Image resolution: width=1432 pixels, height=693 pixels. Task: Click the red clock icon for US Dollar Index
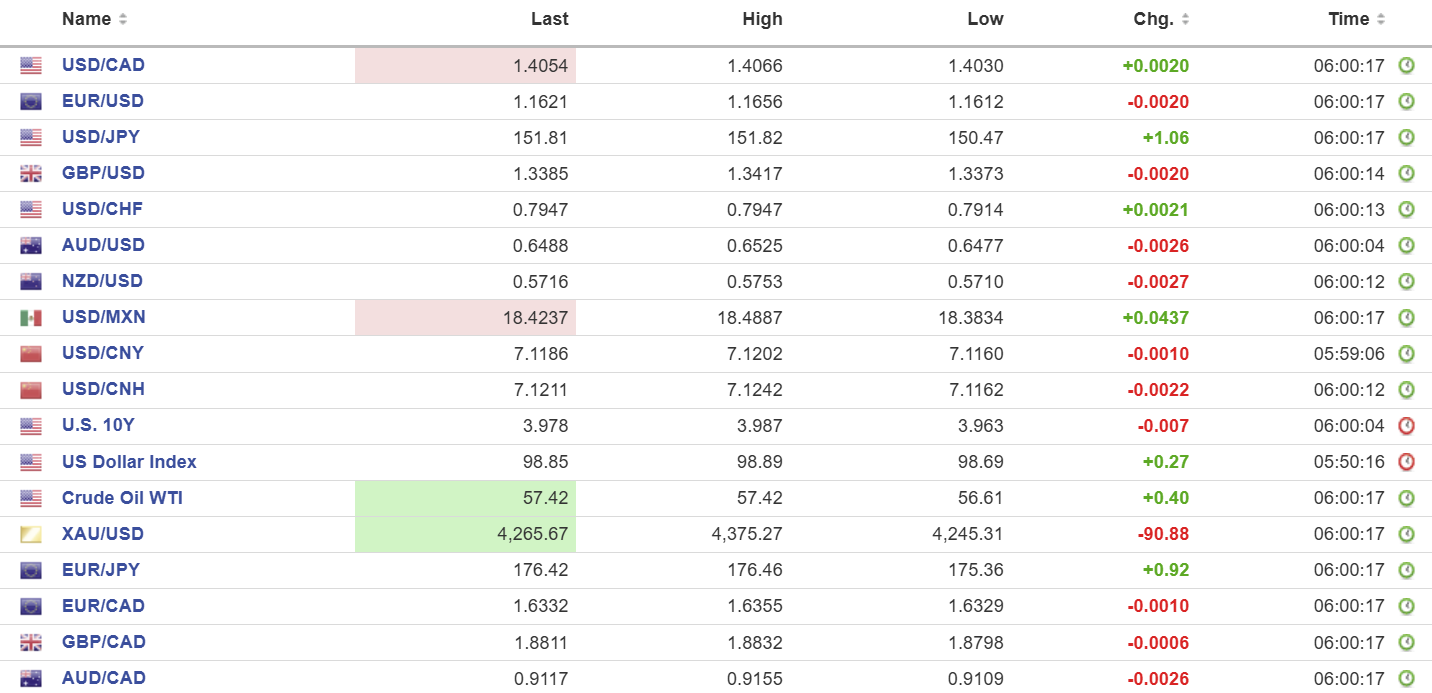[x=1406, y=462]
